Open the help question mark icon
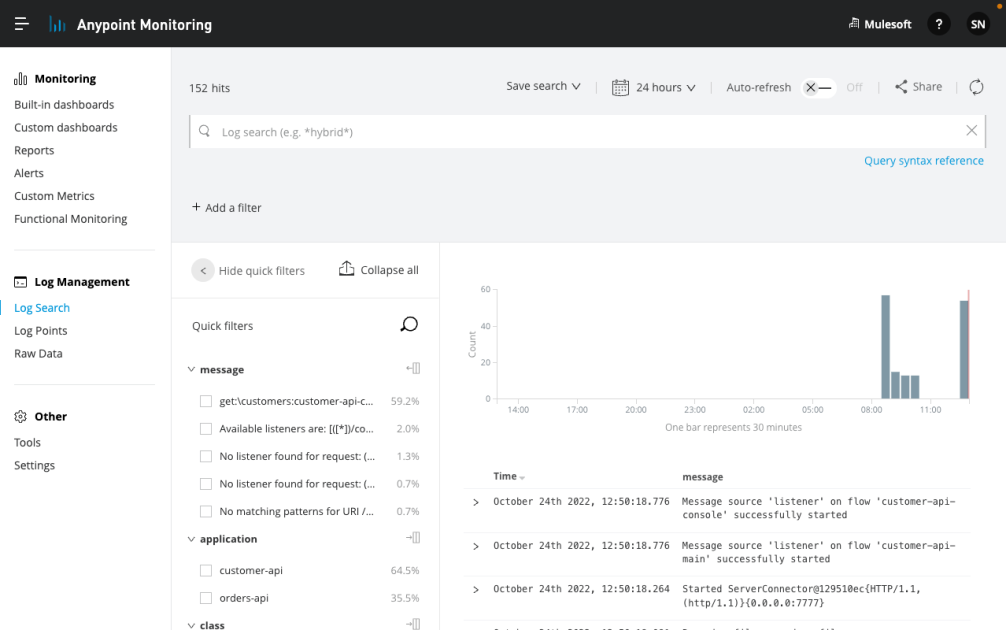Image resolution: width=1006 pixels, height=630 pixels. pos(938,23)
